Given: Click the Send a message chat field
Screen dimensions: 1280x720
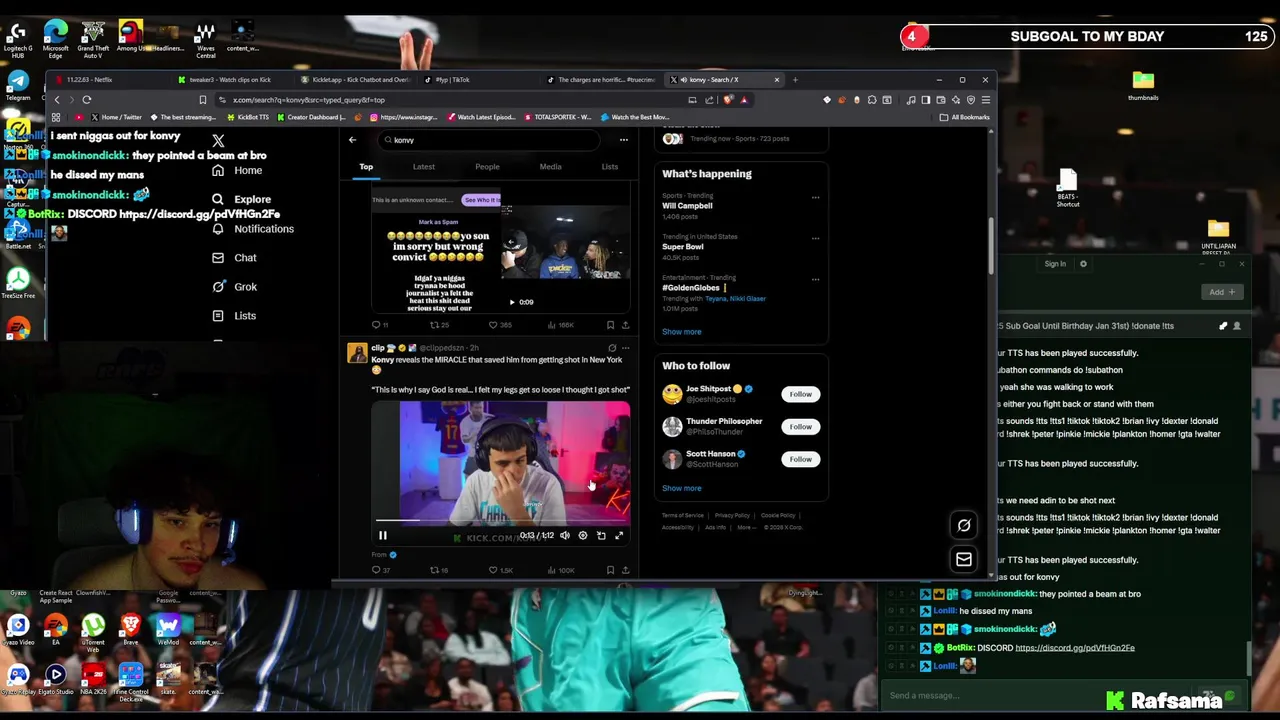Looking at the screenshot, I should (1040, 696).
